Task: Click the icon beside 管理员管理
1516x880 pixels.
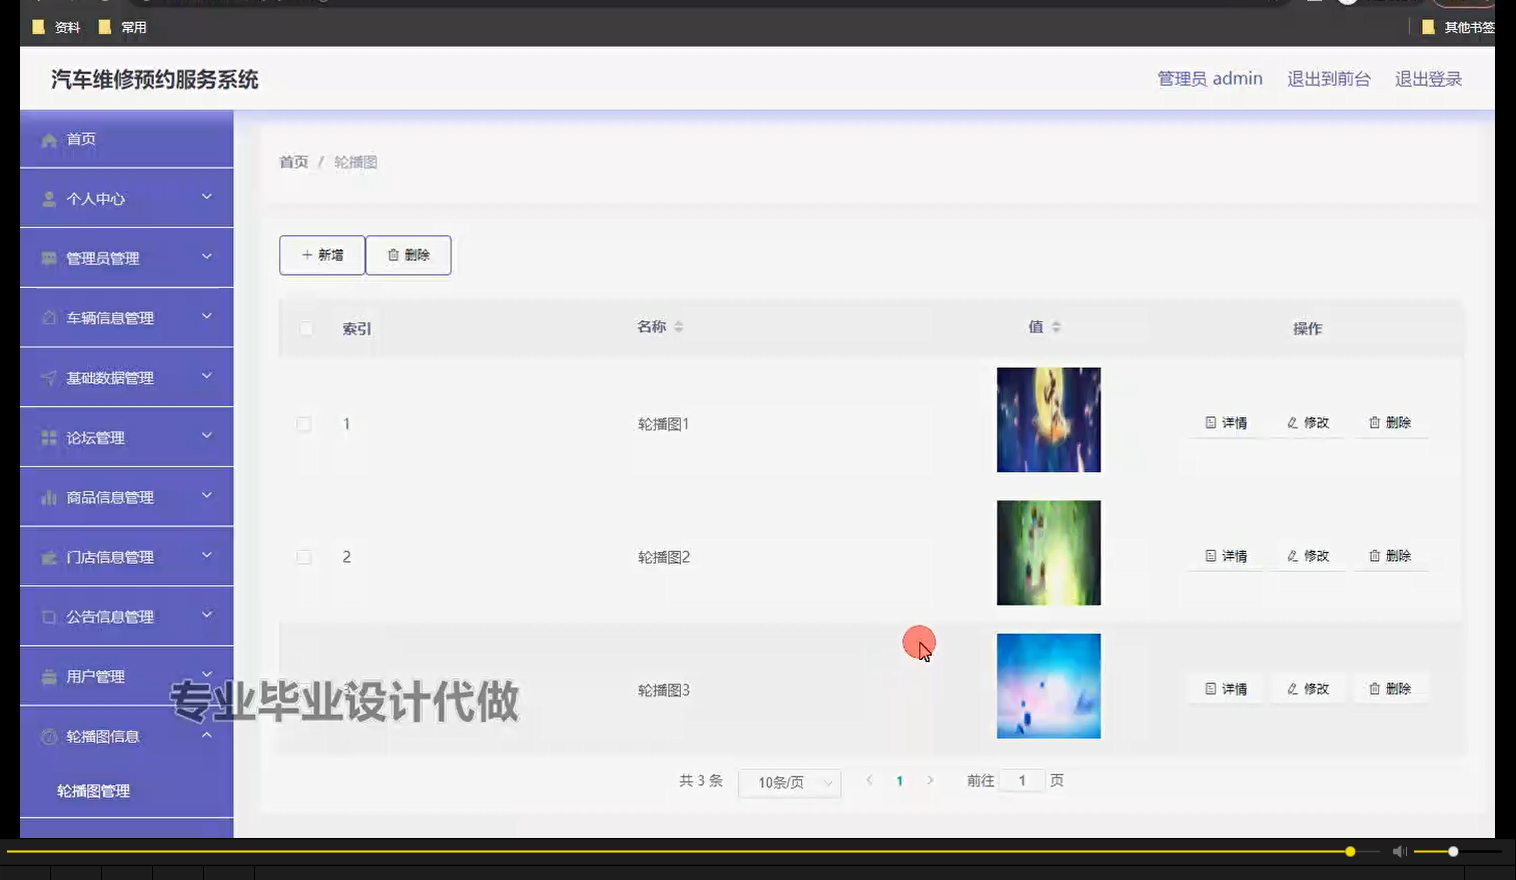Action: click(48, 258)
